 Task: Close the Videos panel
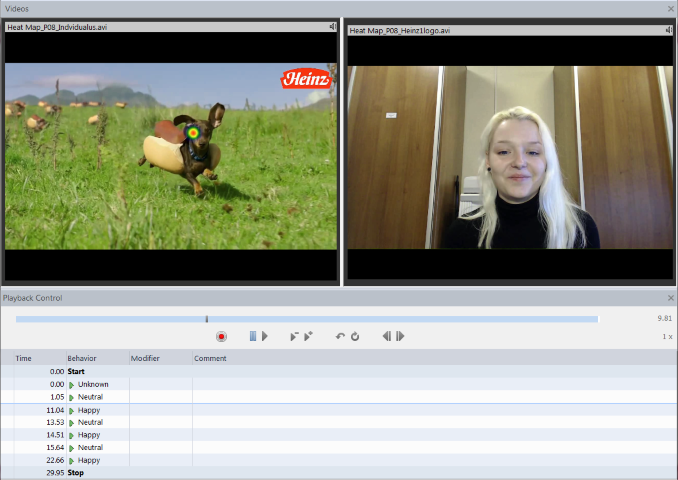[x=671, y=9]
